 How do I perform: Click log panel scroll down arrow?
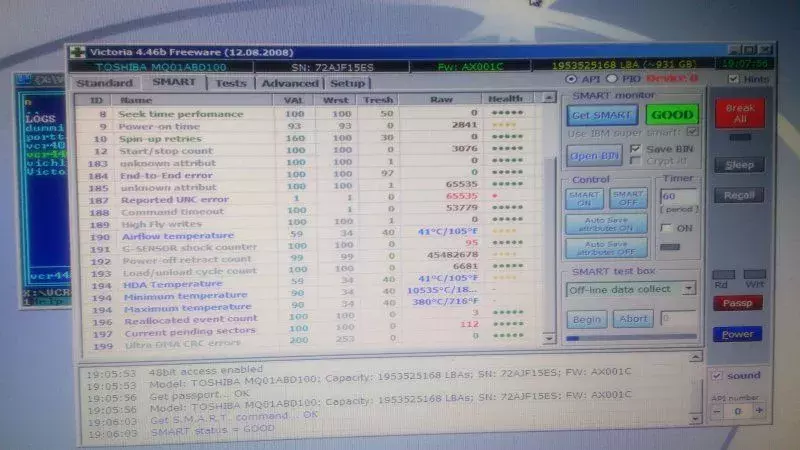coord(695,419)
